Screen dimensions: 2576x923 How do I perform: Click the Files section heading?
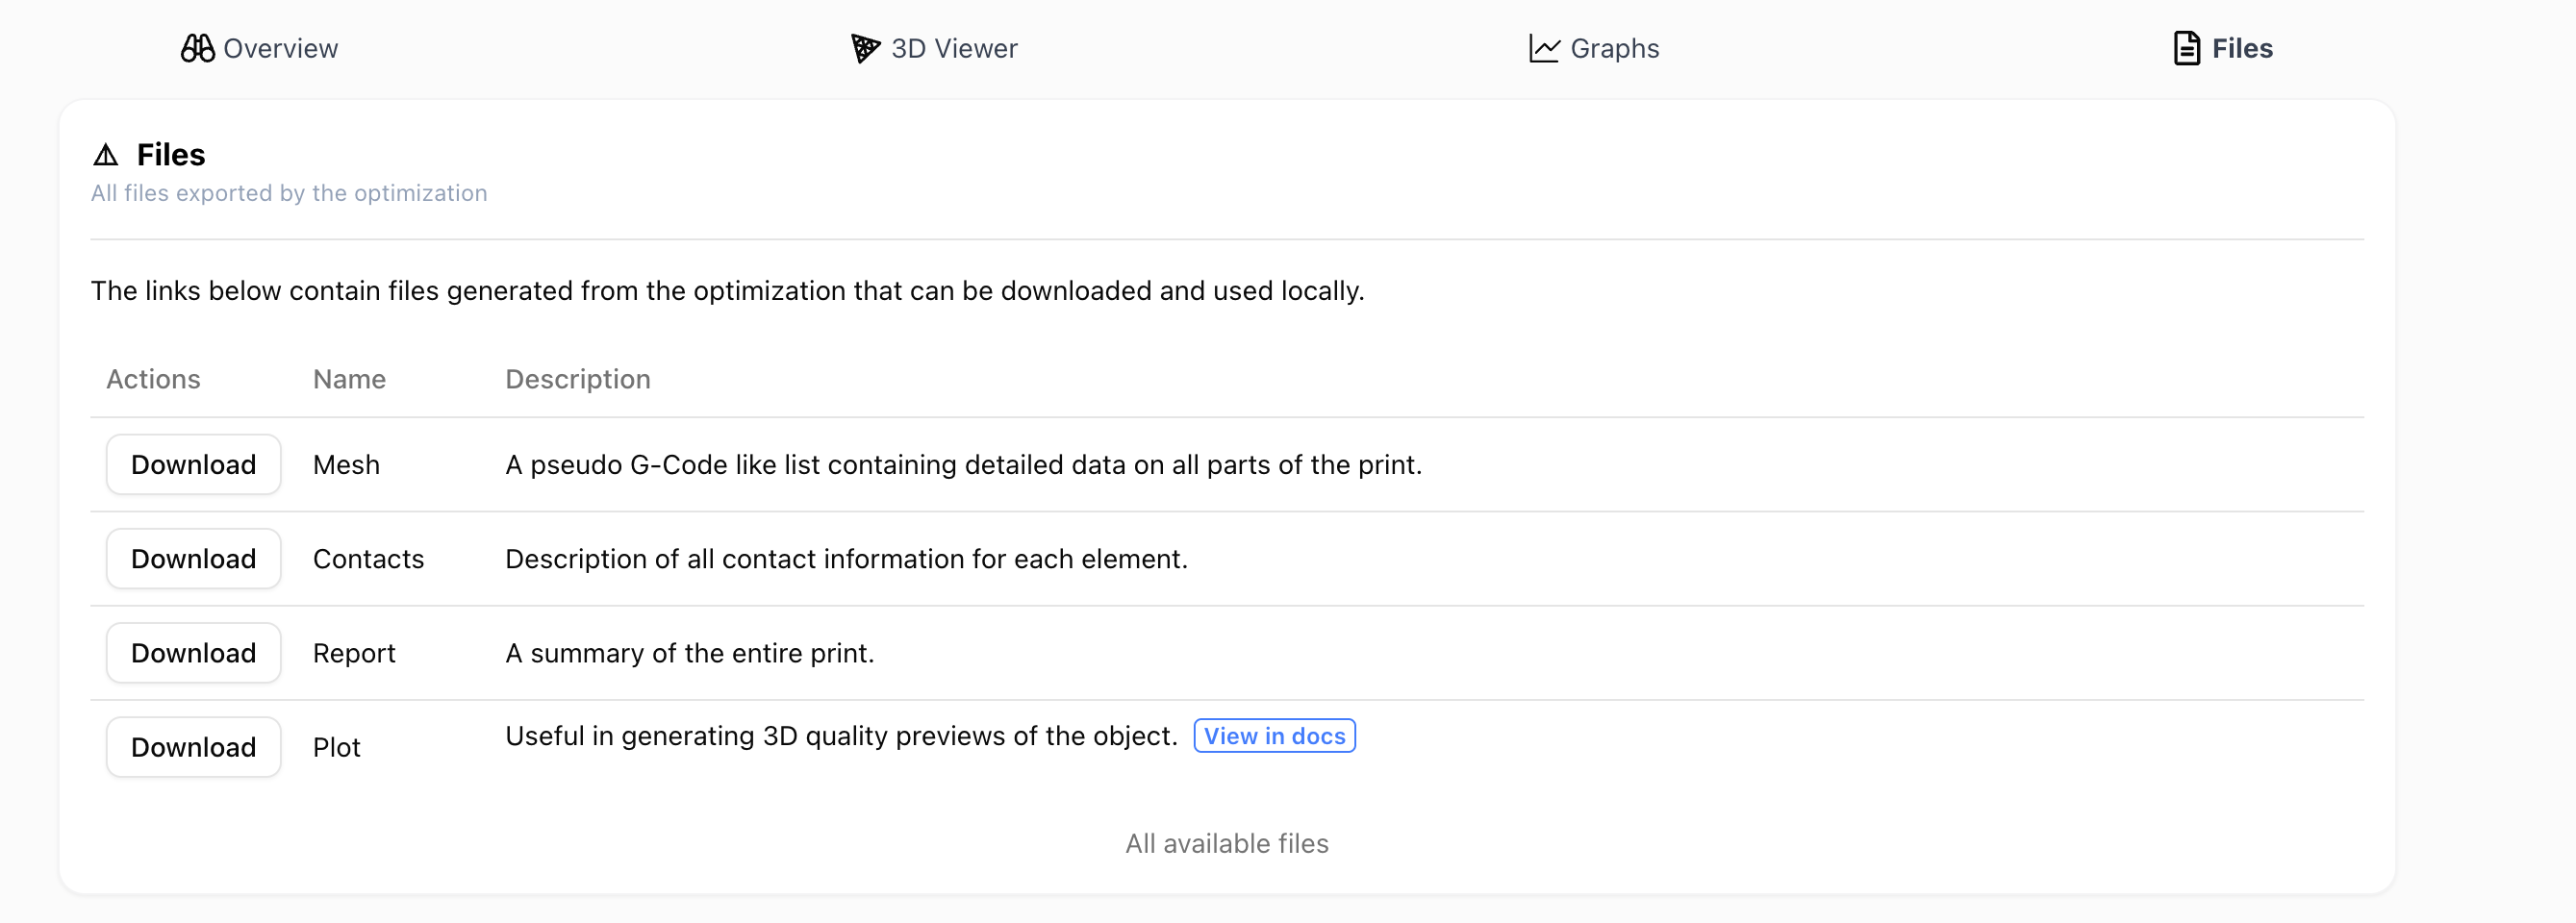(x=171, y=155)
